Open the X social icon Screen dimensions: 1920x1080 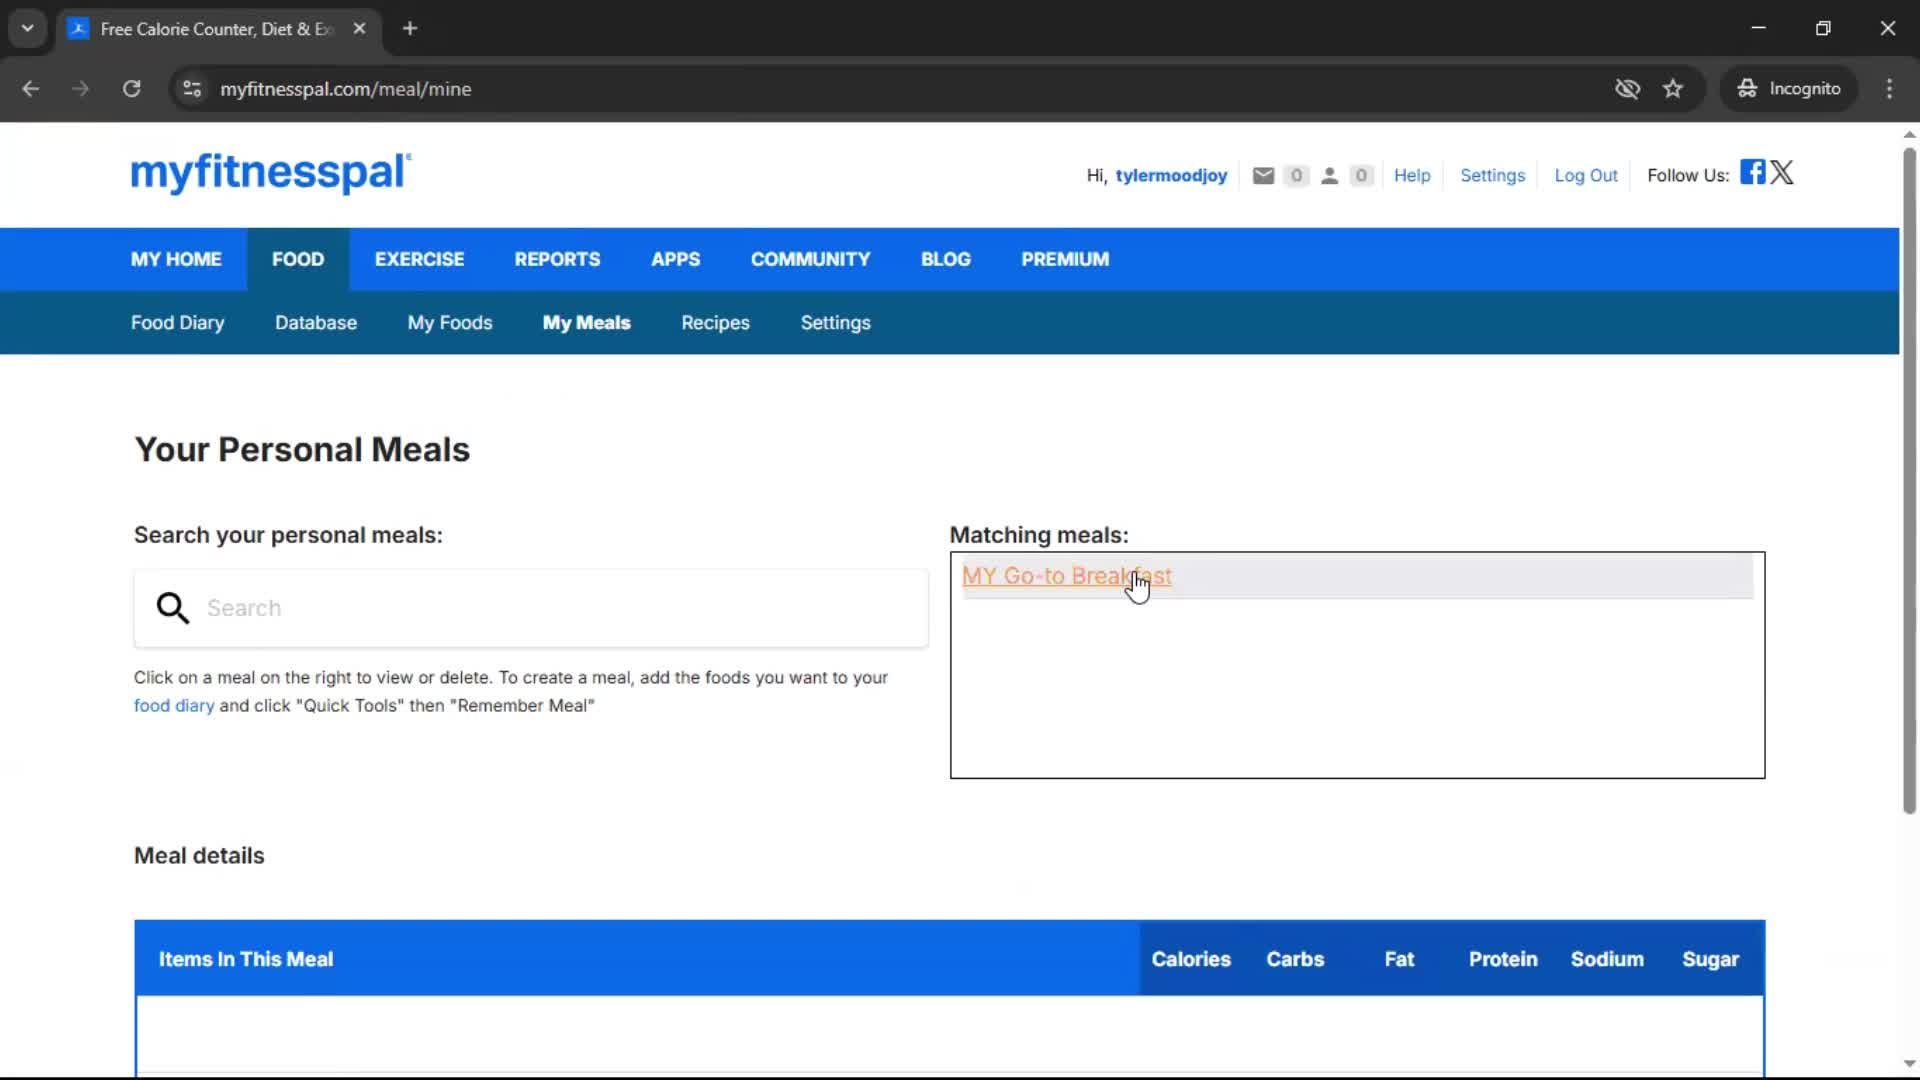tap(1782, 172)
